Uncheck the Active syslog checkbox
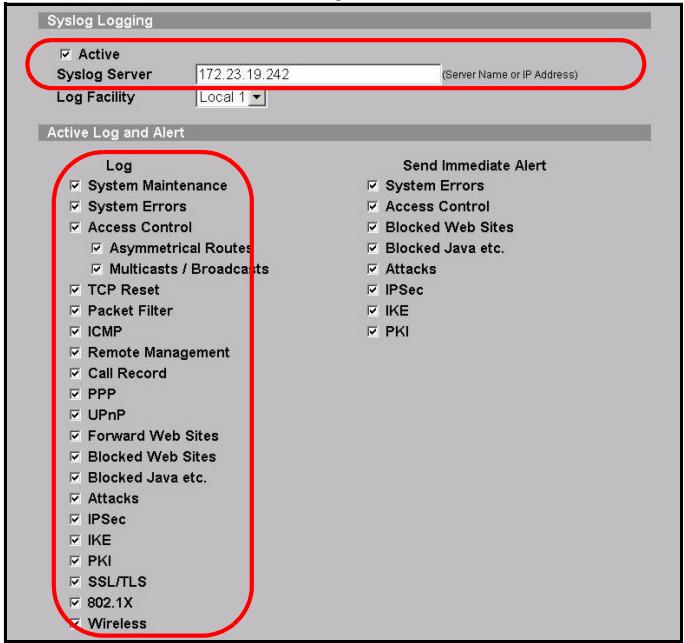The width and height of the screenshot is (684, 643). pos(66,54)
